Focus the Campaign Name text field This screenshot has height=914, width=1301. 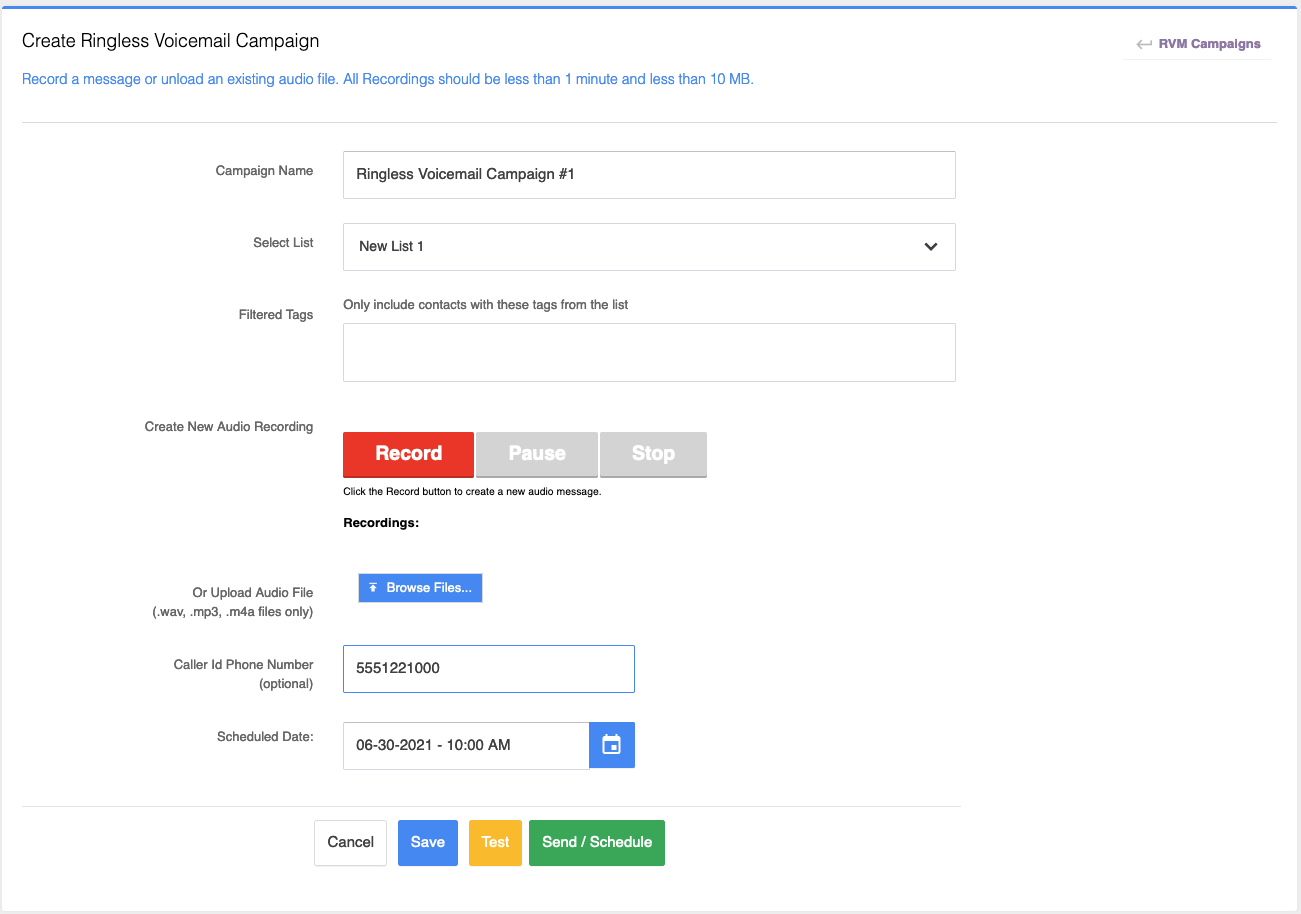coord(648,175)
